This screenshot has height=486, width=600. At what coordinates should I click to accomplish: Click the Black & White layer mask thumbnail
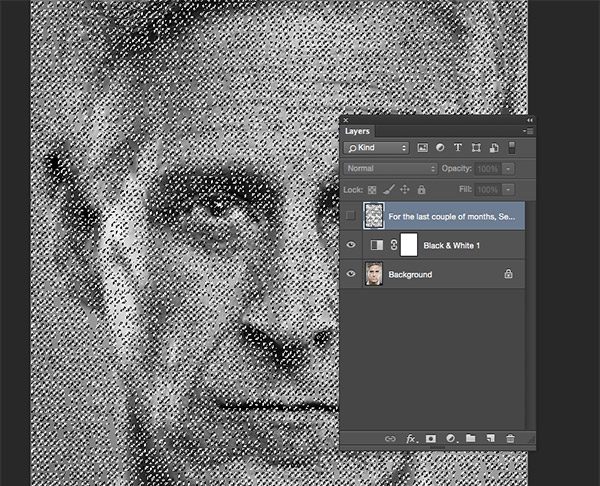[408, 245]
